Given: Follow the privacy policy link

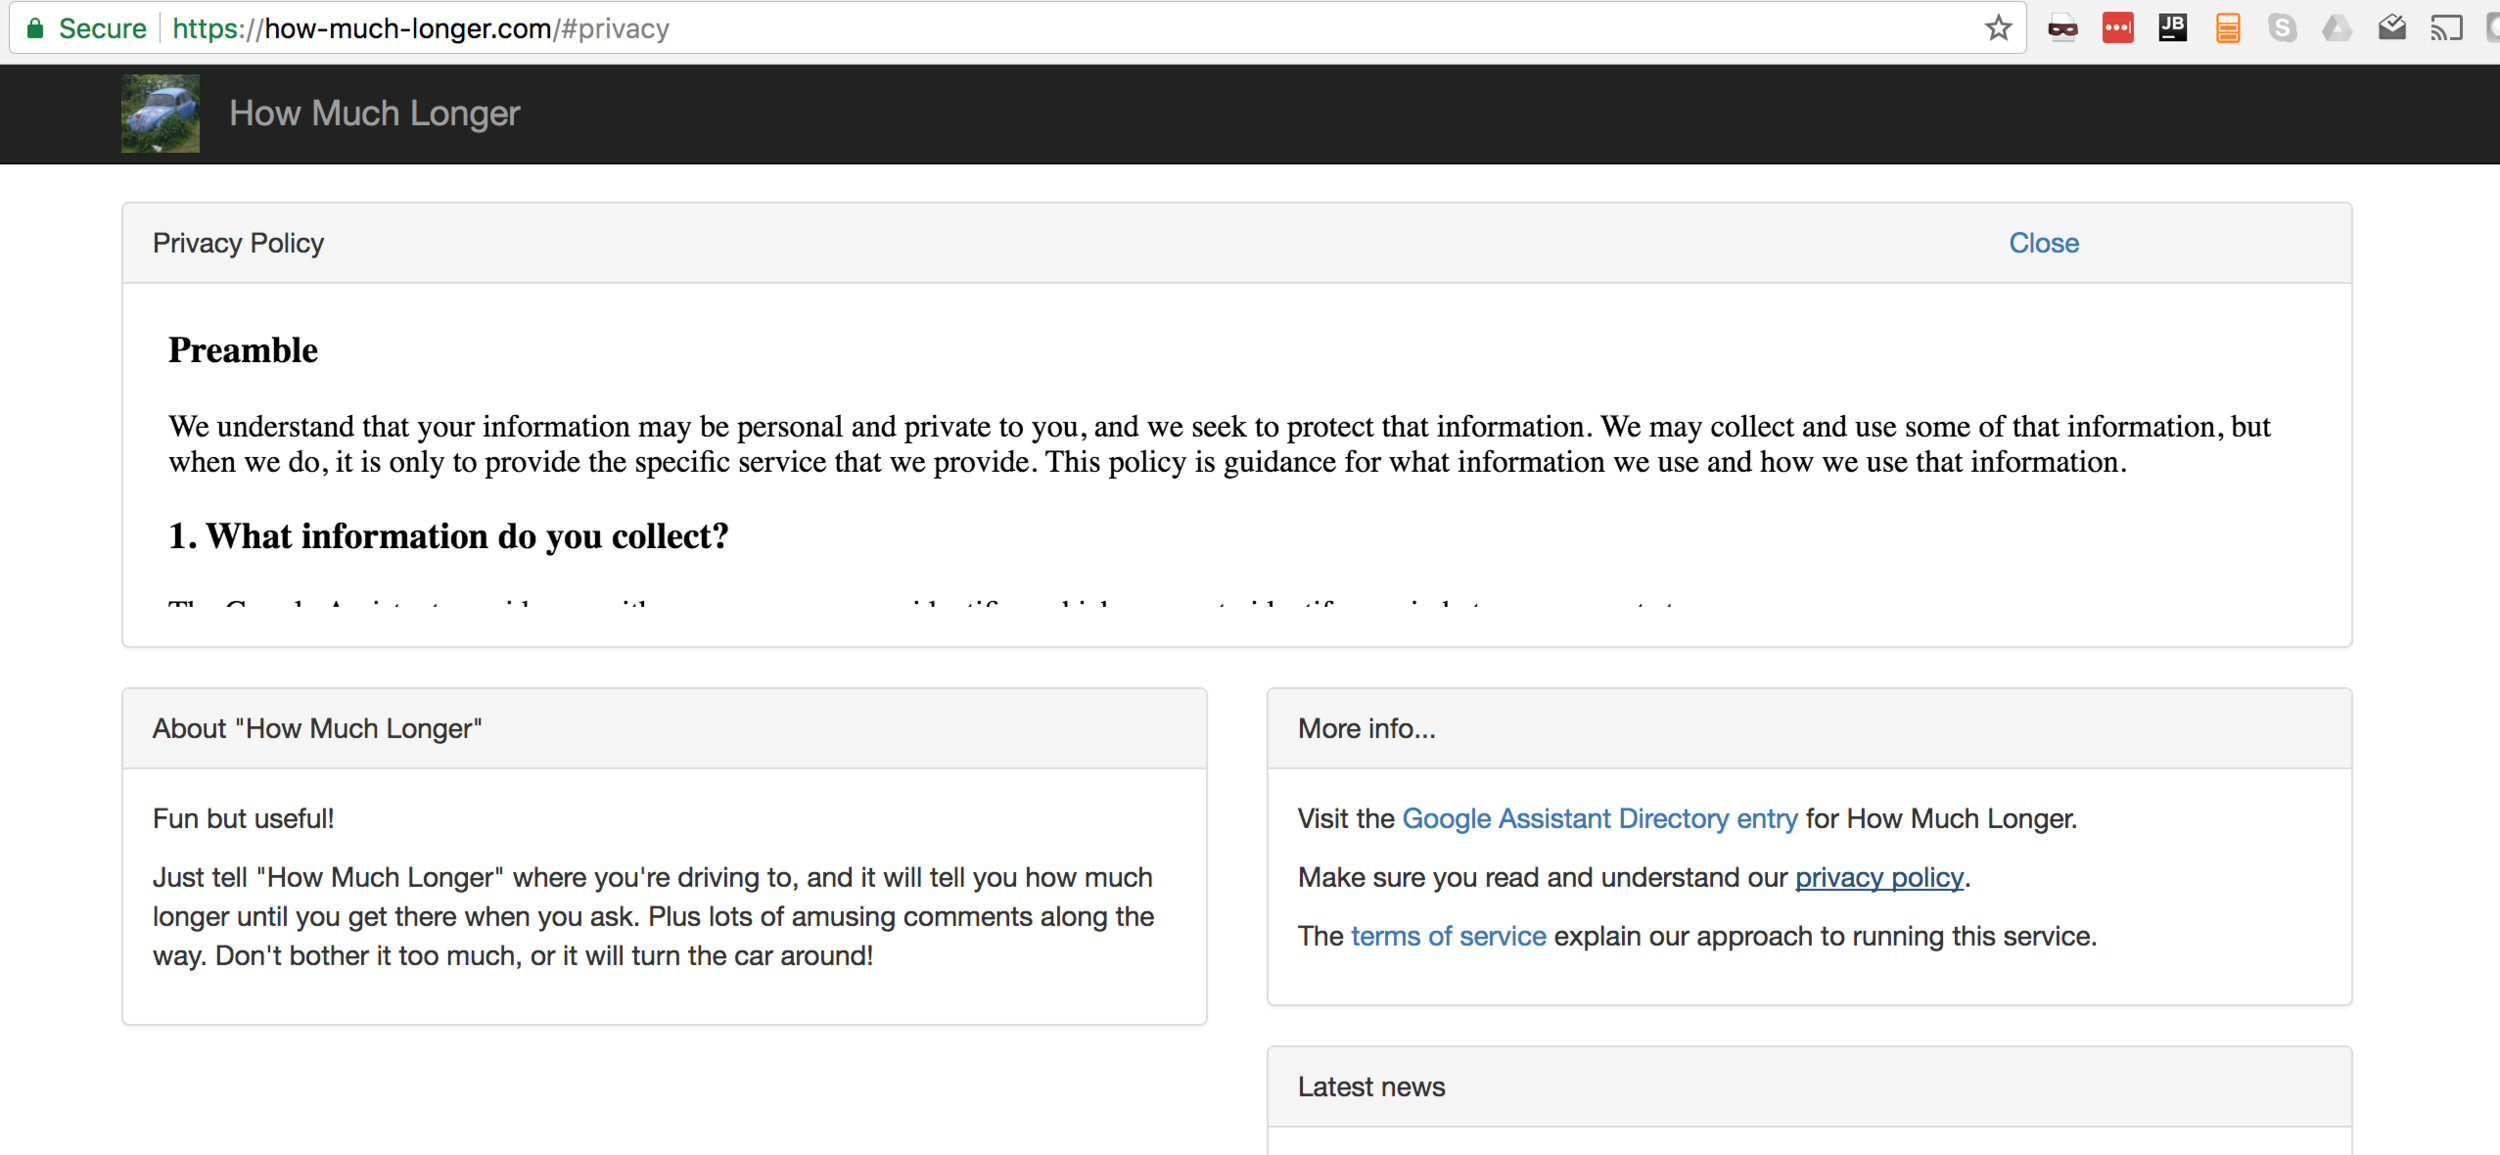Looking at the screenshot, I should click(x=1878, y=877).
